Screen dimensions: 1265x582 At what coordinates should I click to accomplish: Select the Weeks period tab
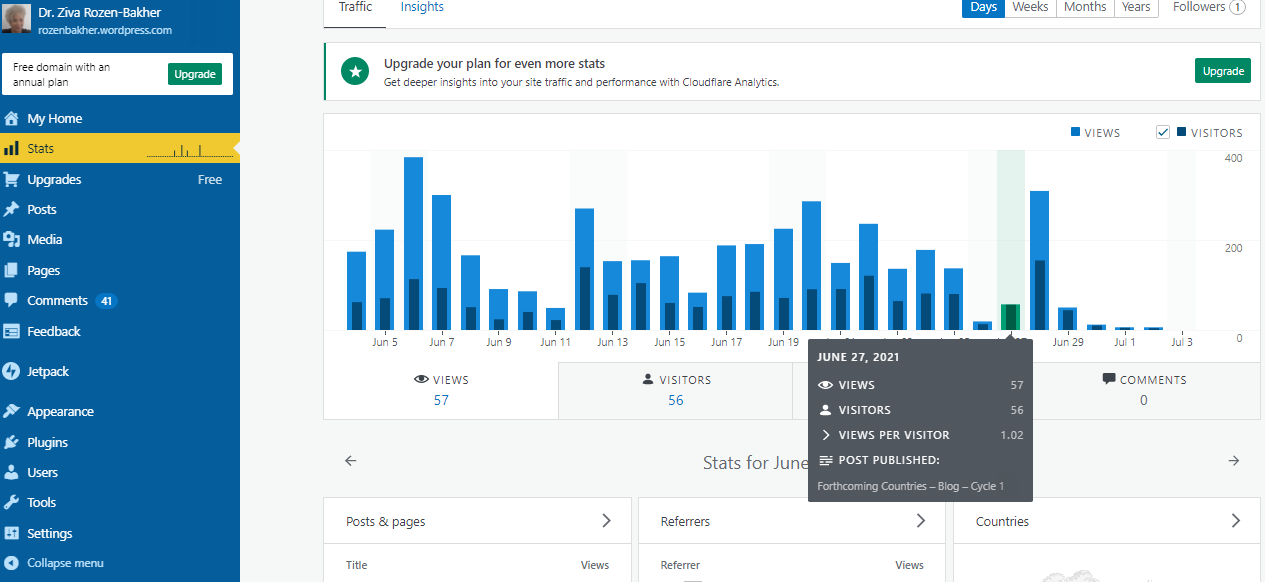pos(1030,7)
